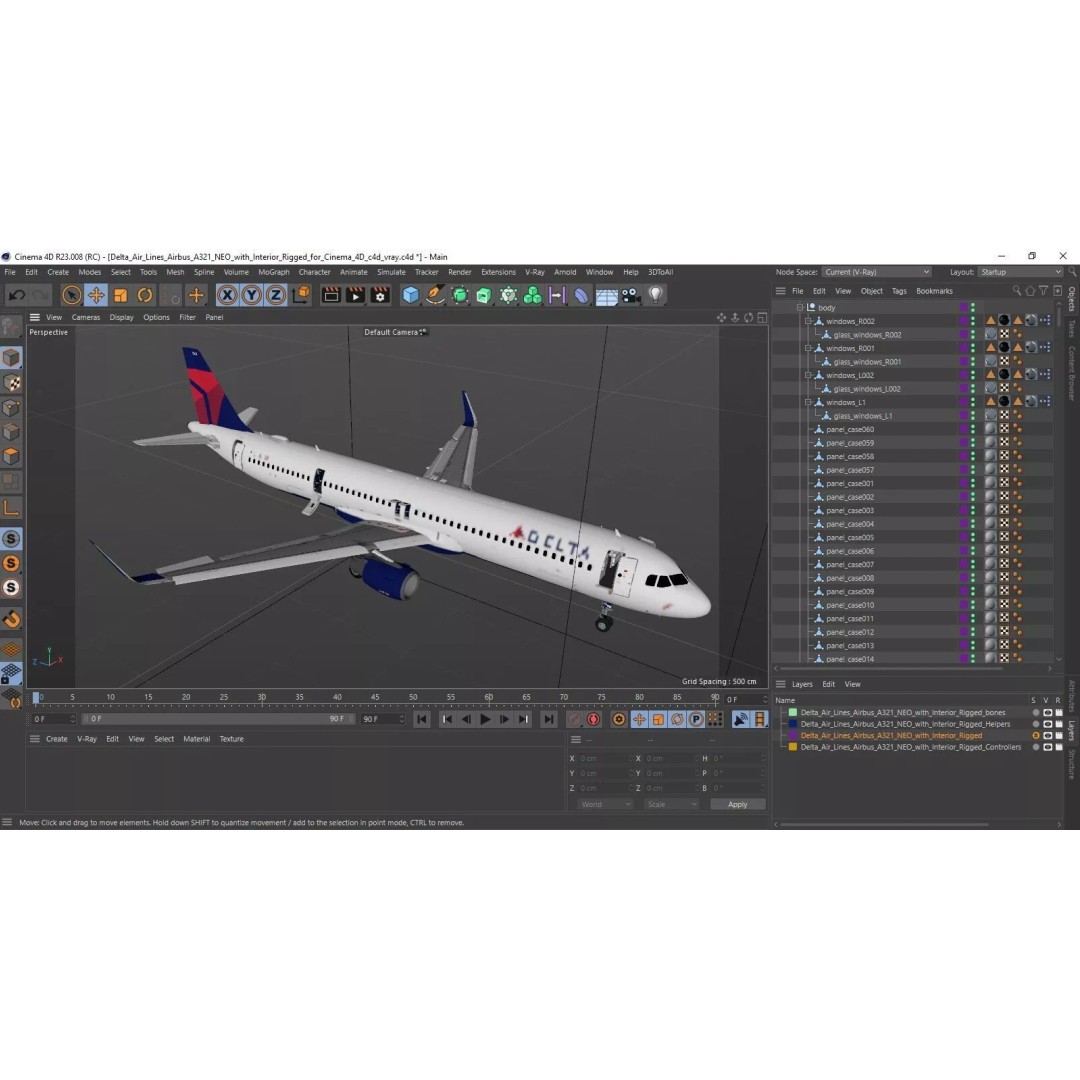Collapse the body object tree

(x=800, y=308)
